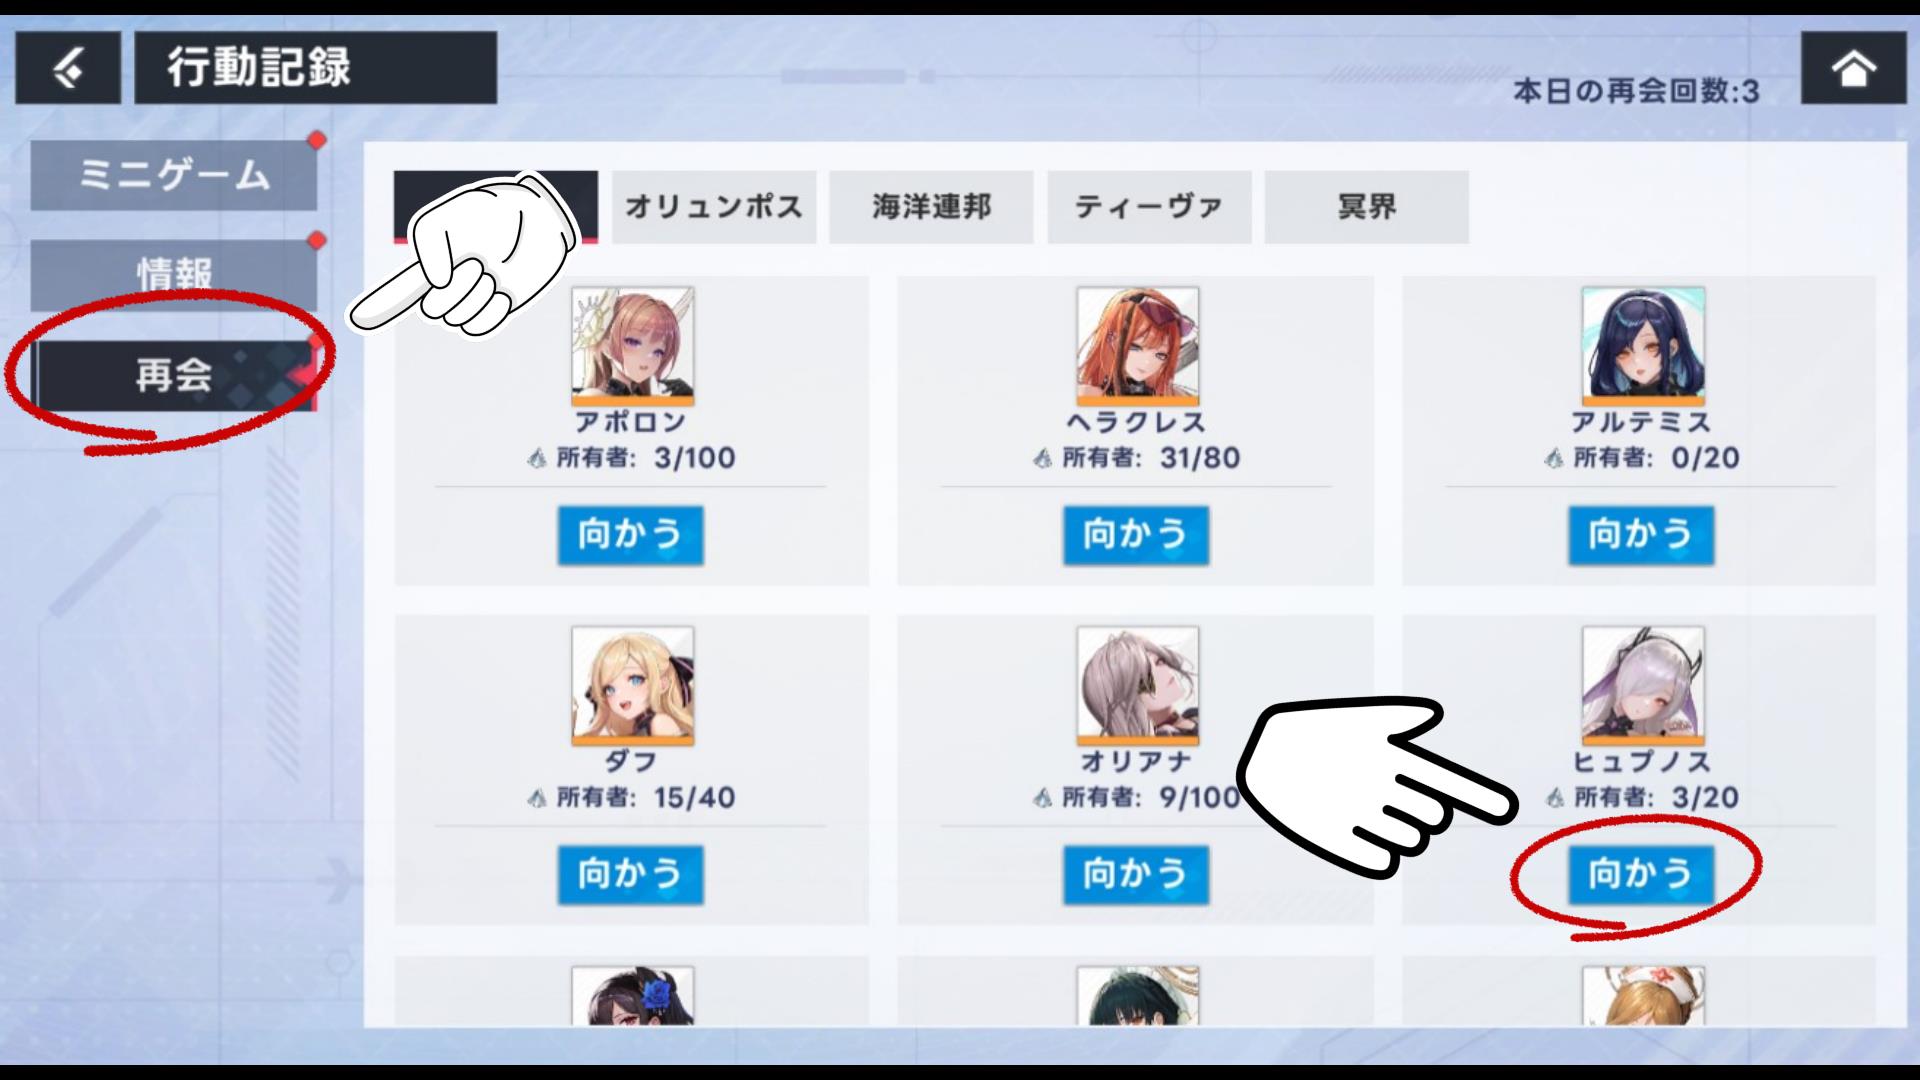The height and width of the screenshot is (1080, 1920).
Task: Open the ミニゲーム side tab
Action: (174, 175)
